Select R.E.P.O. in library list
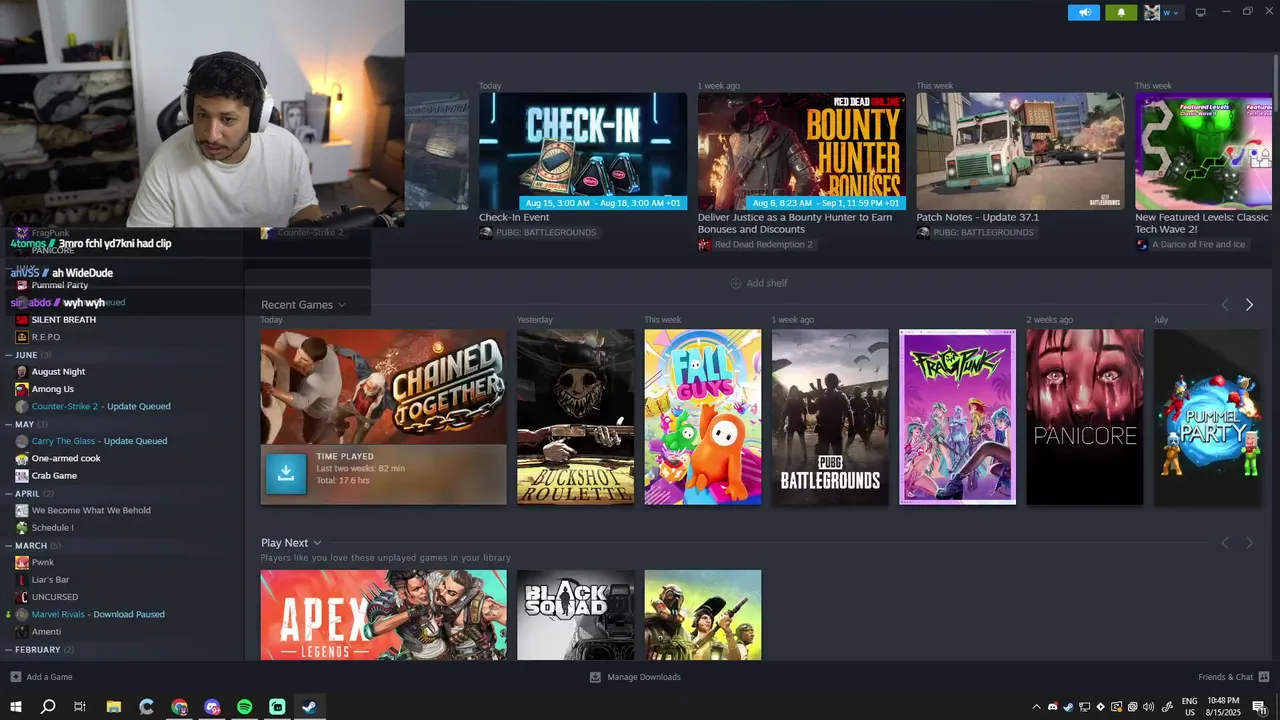 (x=46, y=337)
